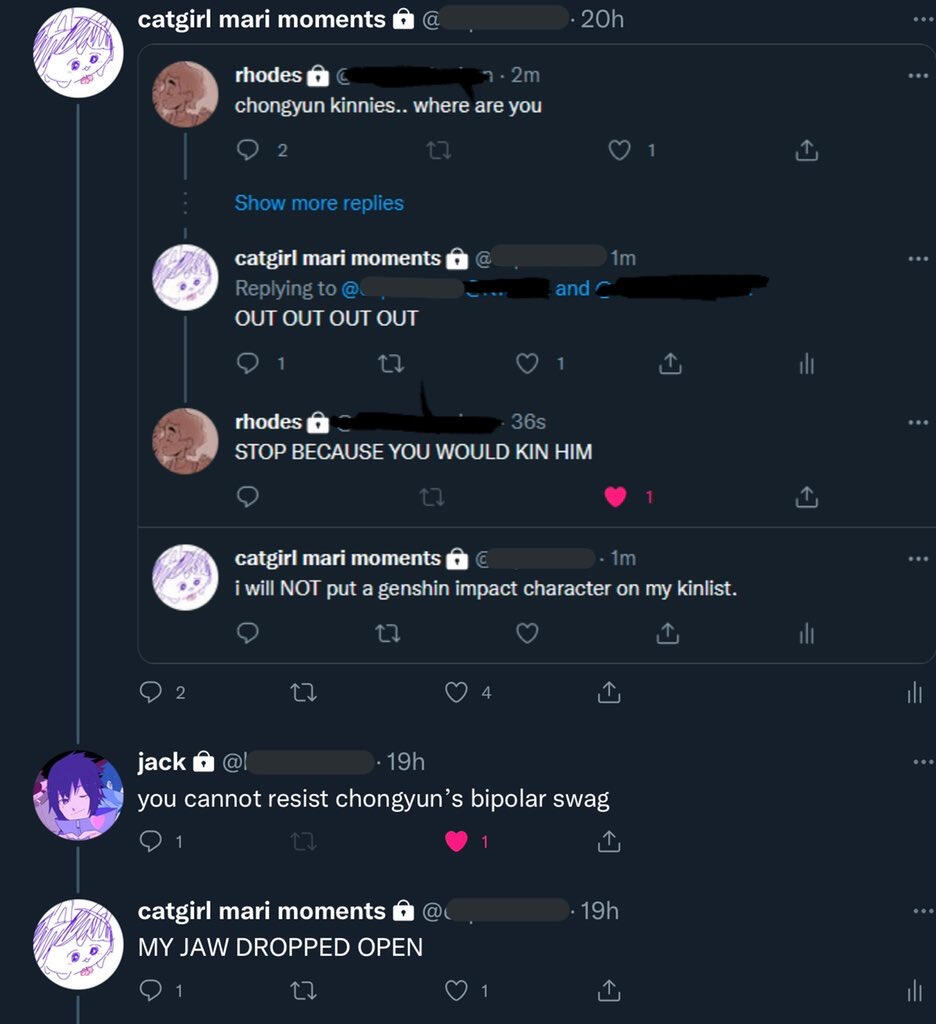Open rhodes' profile avatar on first tweet
Viewport: 936px width, 1024px height.
click(185, 94)
